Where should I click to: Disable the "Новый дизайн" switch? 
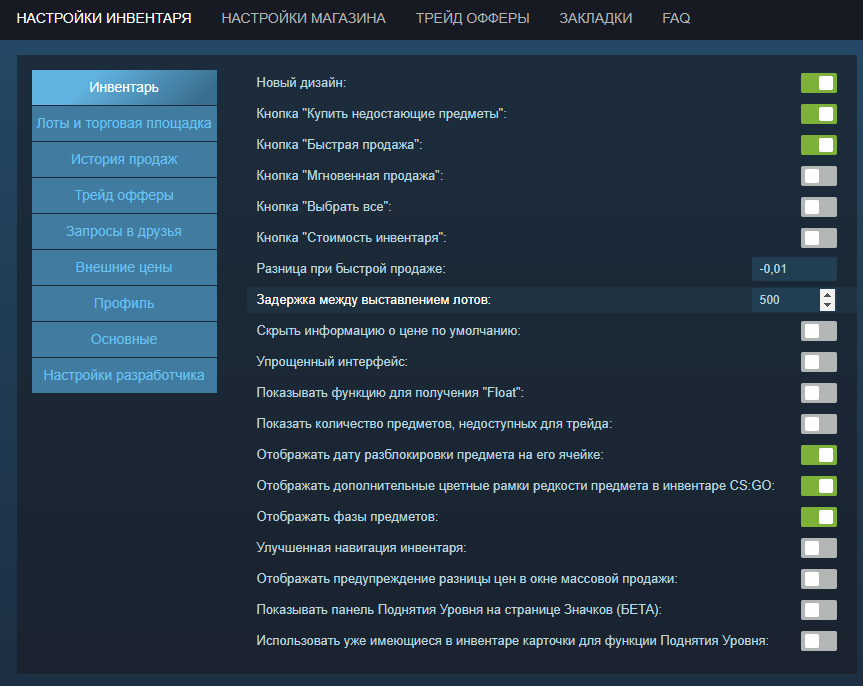[x=819, y=83]
